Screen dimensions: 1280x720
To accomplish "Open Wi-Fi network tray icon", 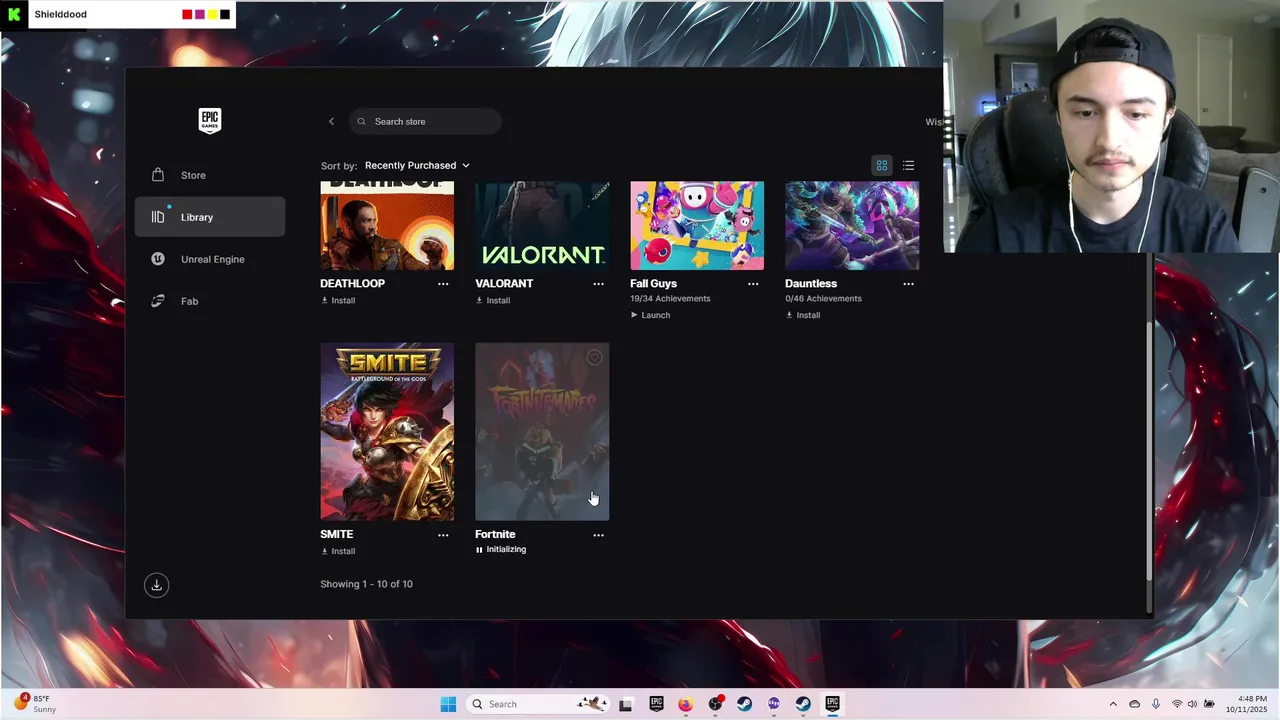I will (x=1177, y=704).
